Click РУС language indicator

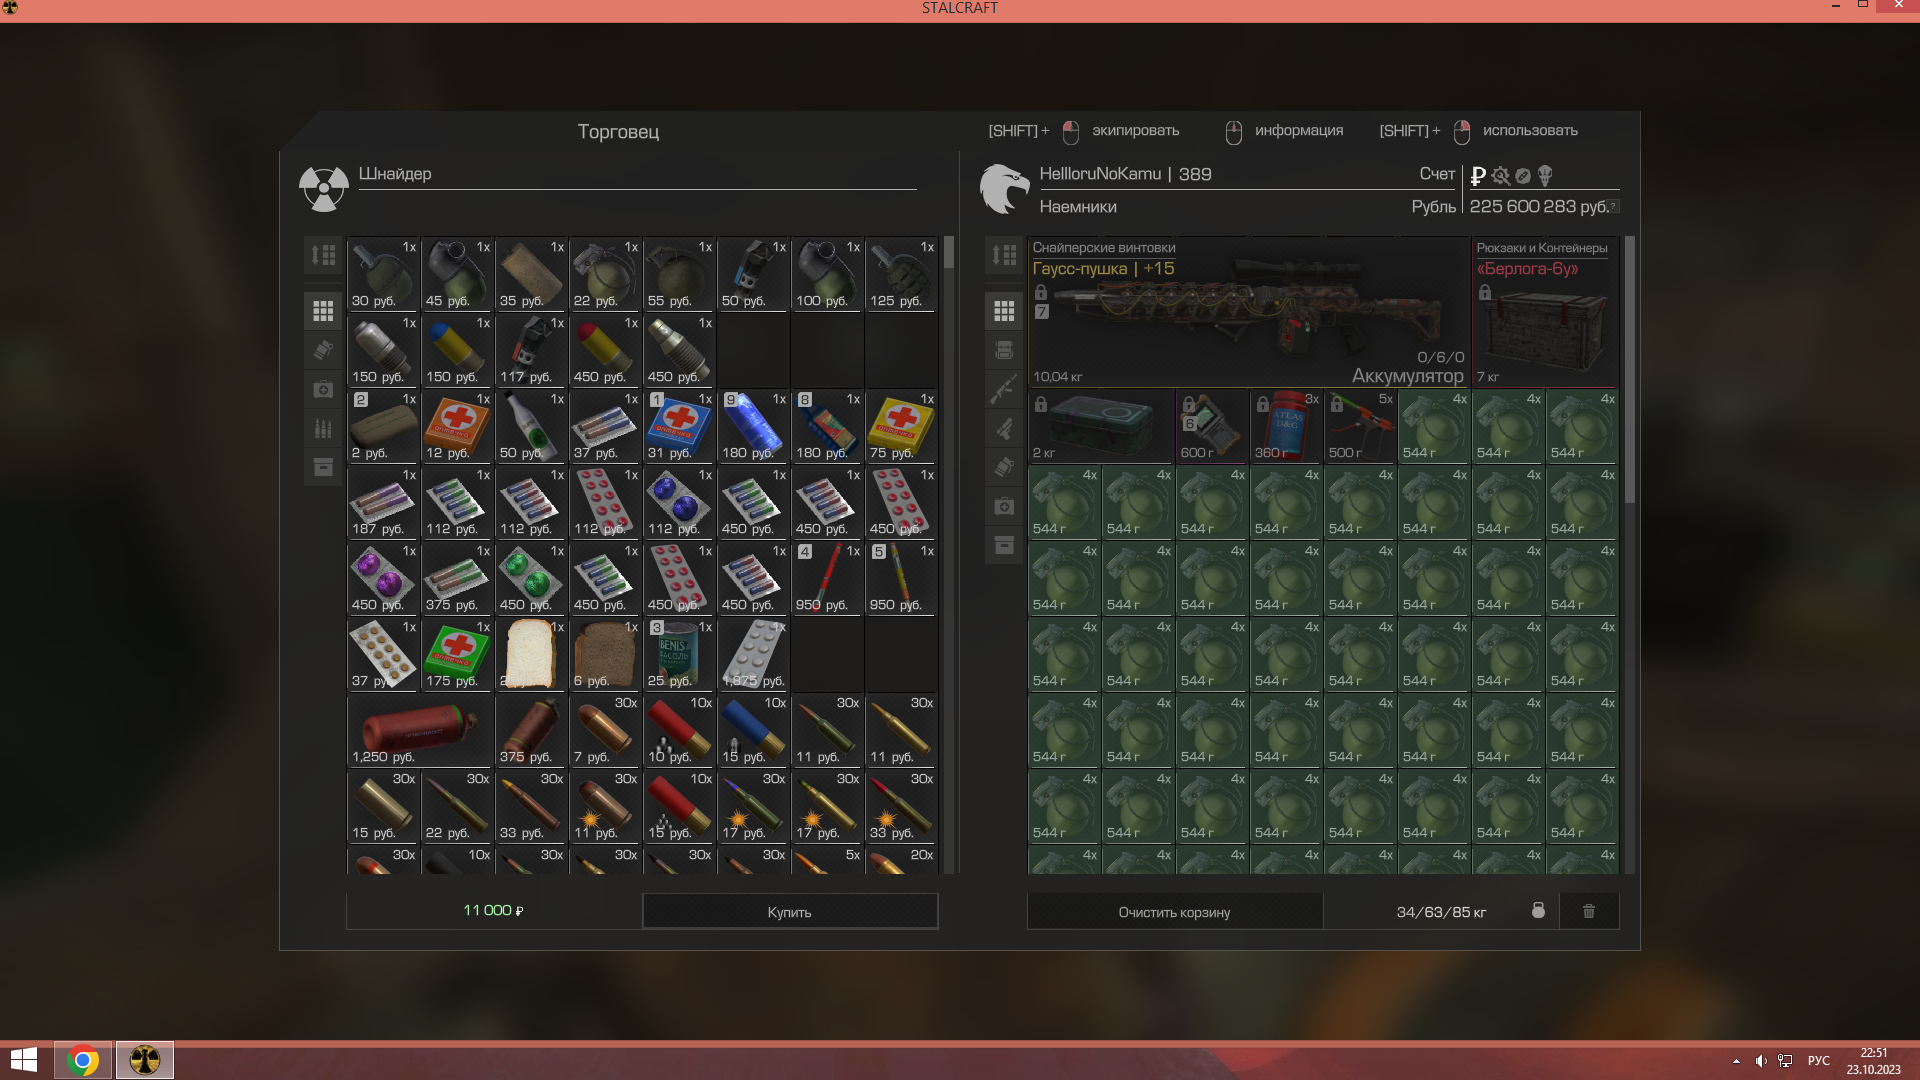click(x=1818, y=1061)
